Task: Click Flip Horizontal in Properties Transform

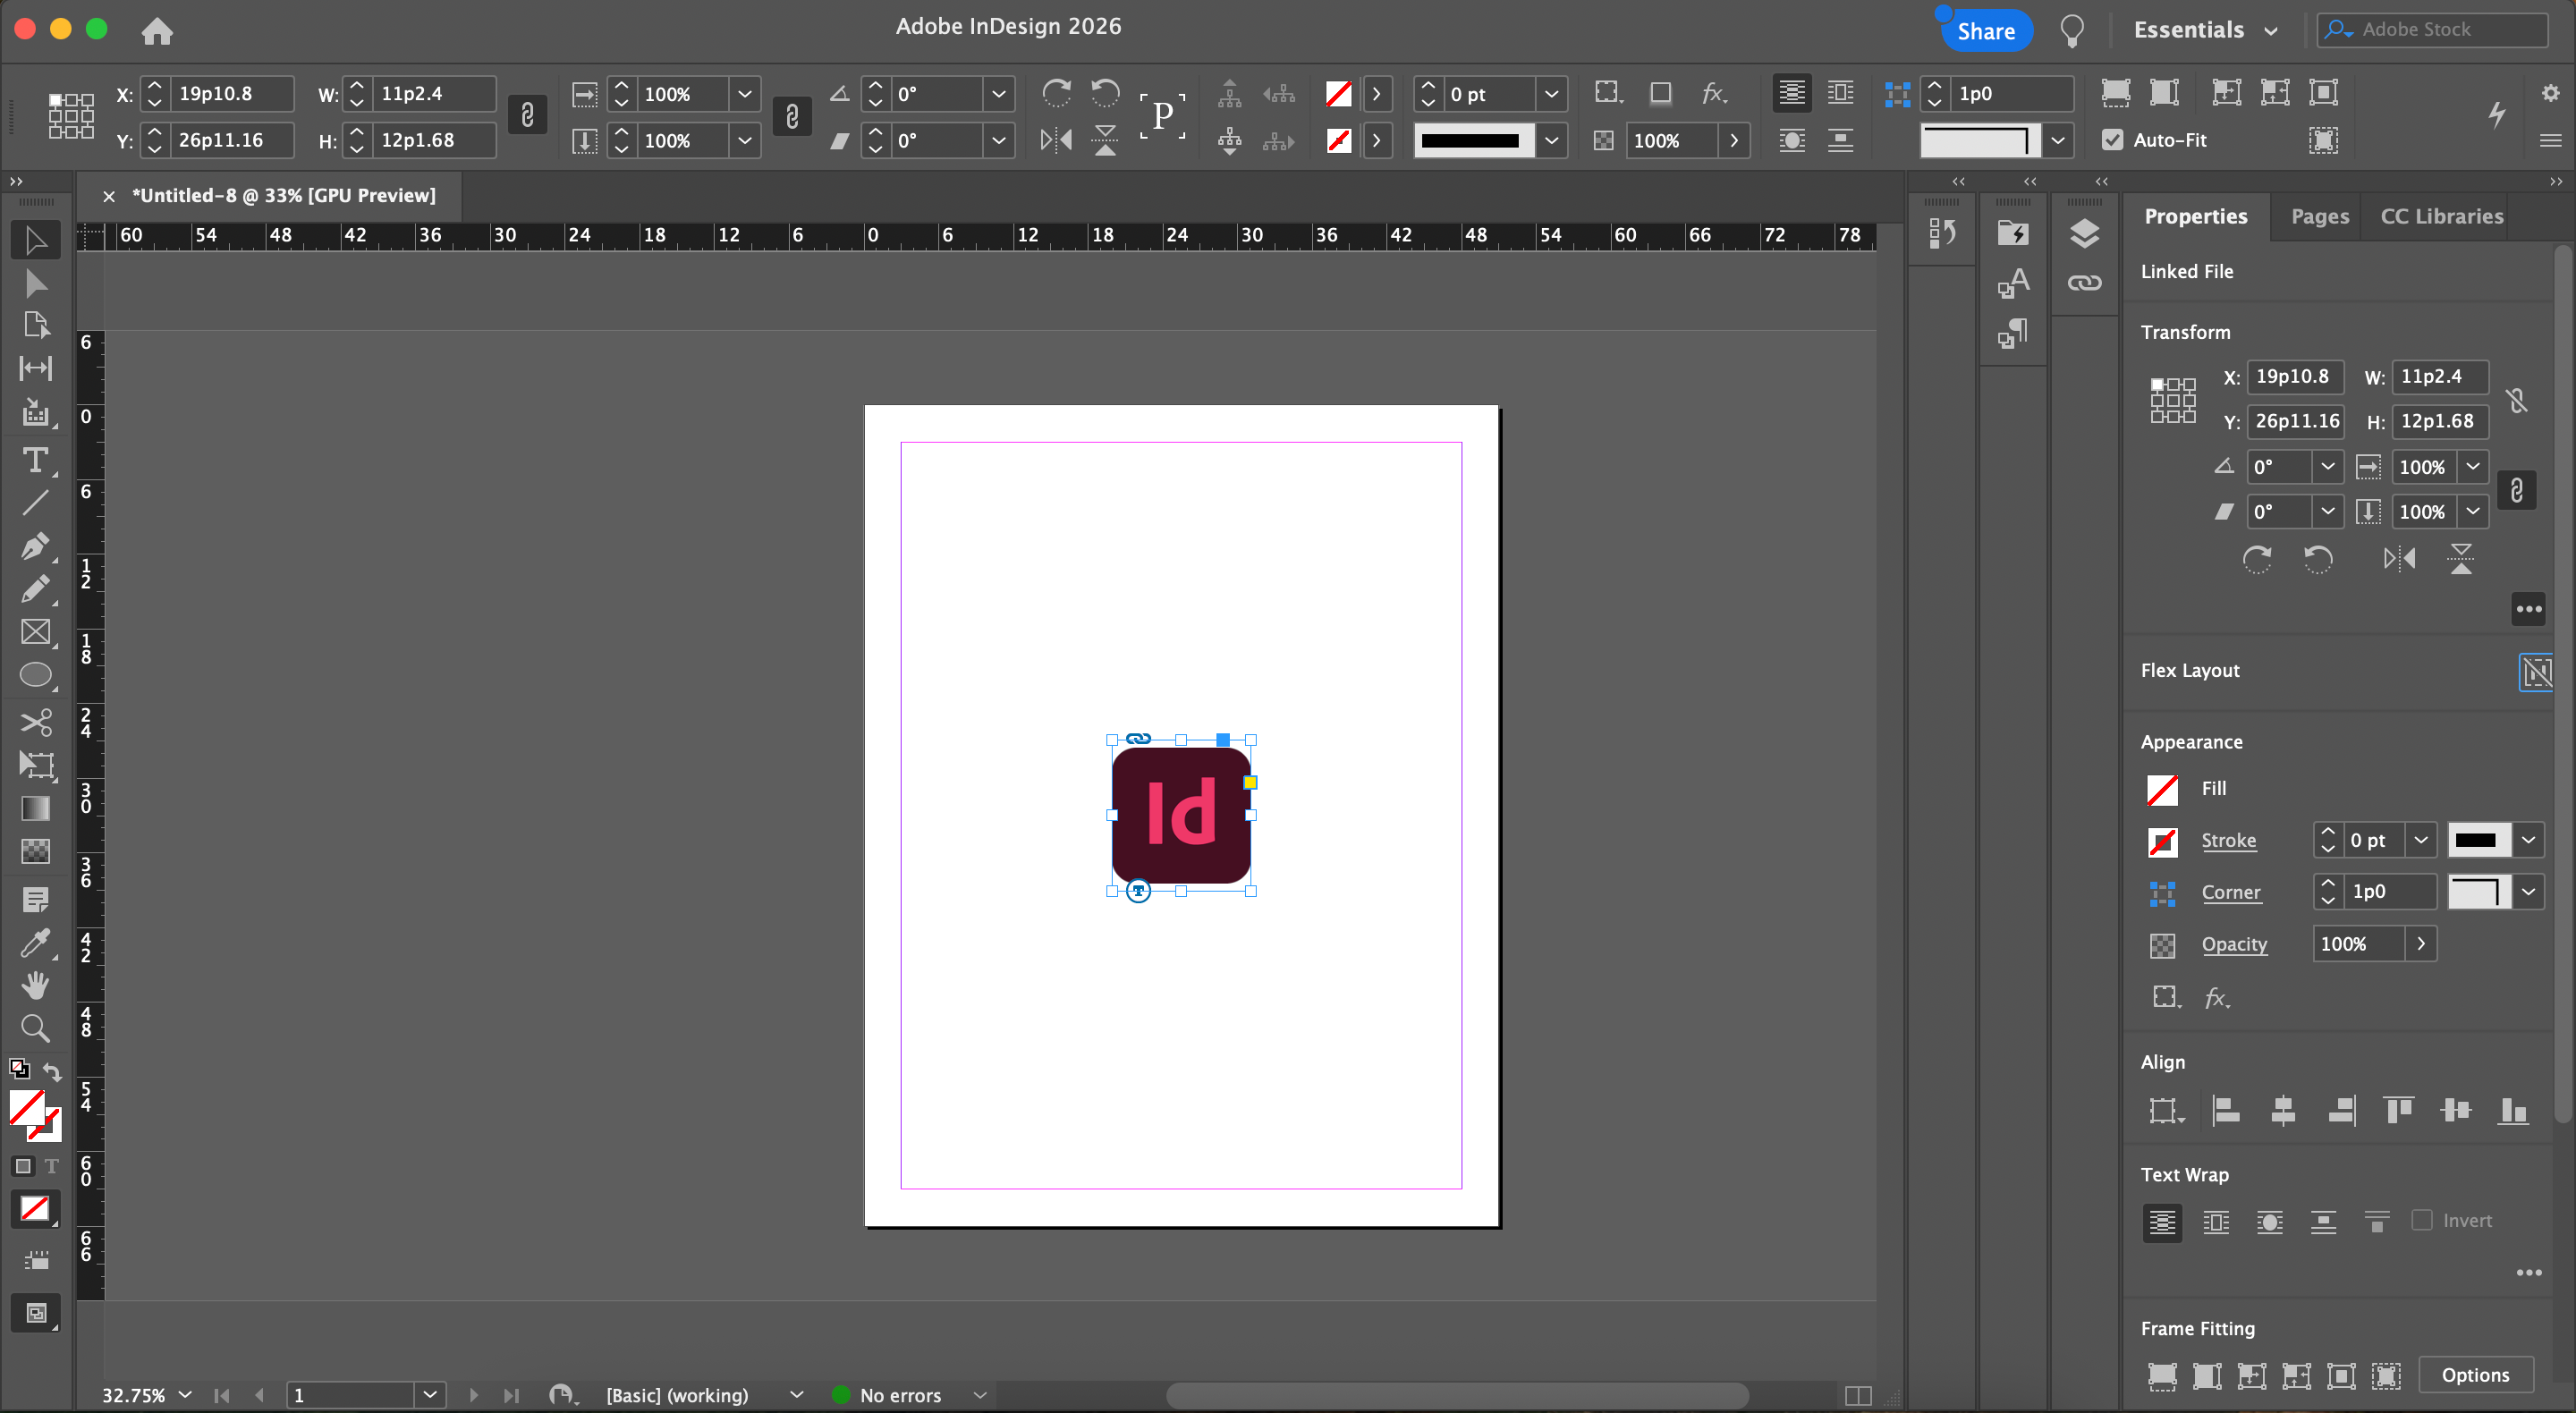Action: coord(2399,559)
